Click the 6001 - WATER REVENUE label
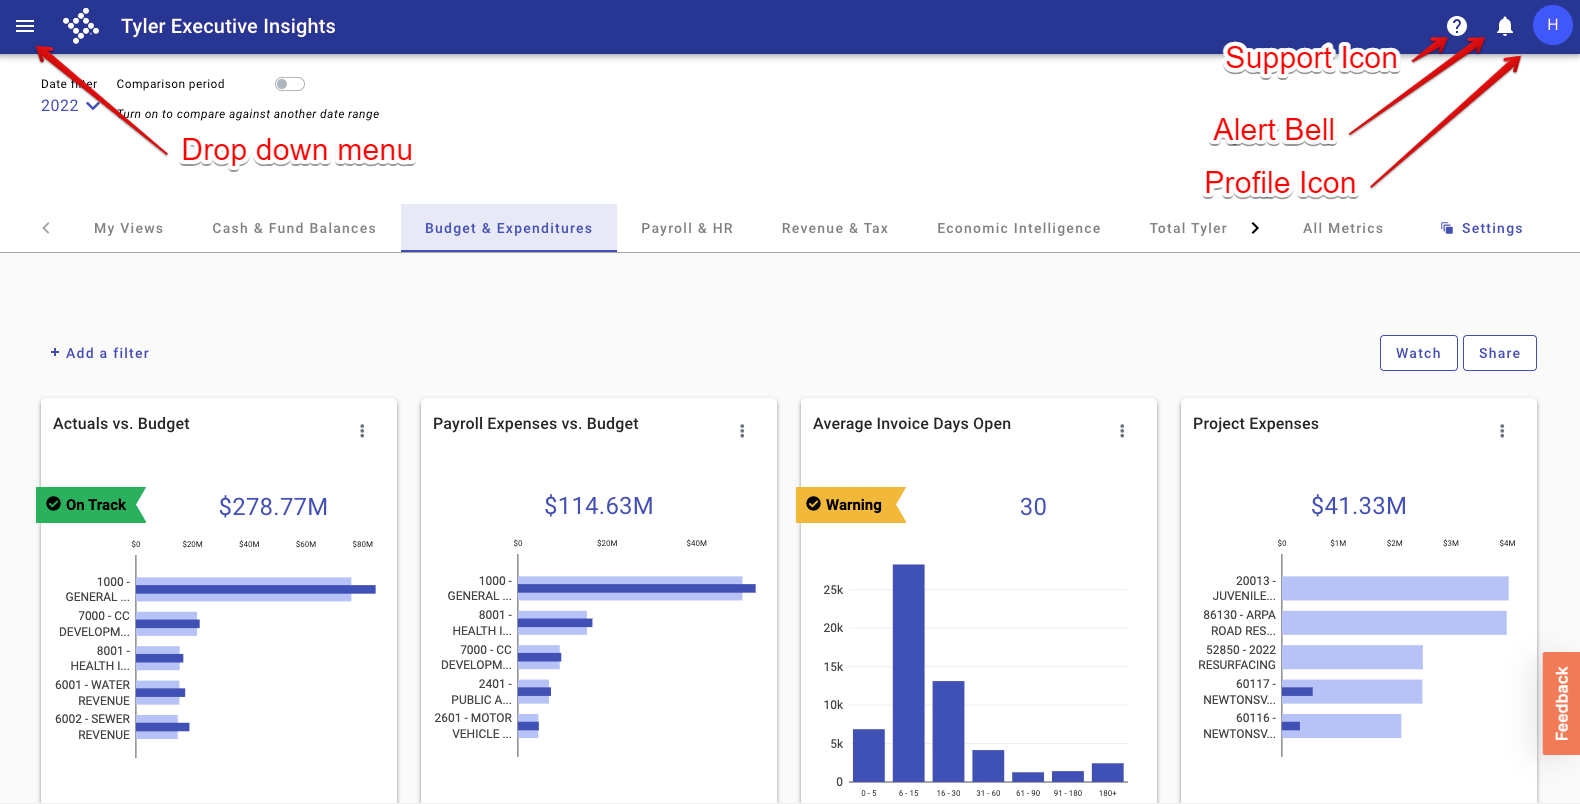Screen dimensions: 1580x804 92,693
